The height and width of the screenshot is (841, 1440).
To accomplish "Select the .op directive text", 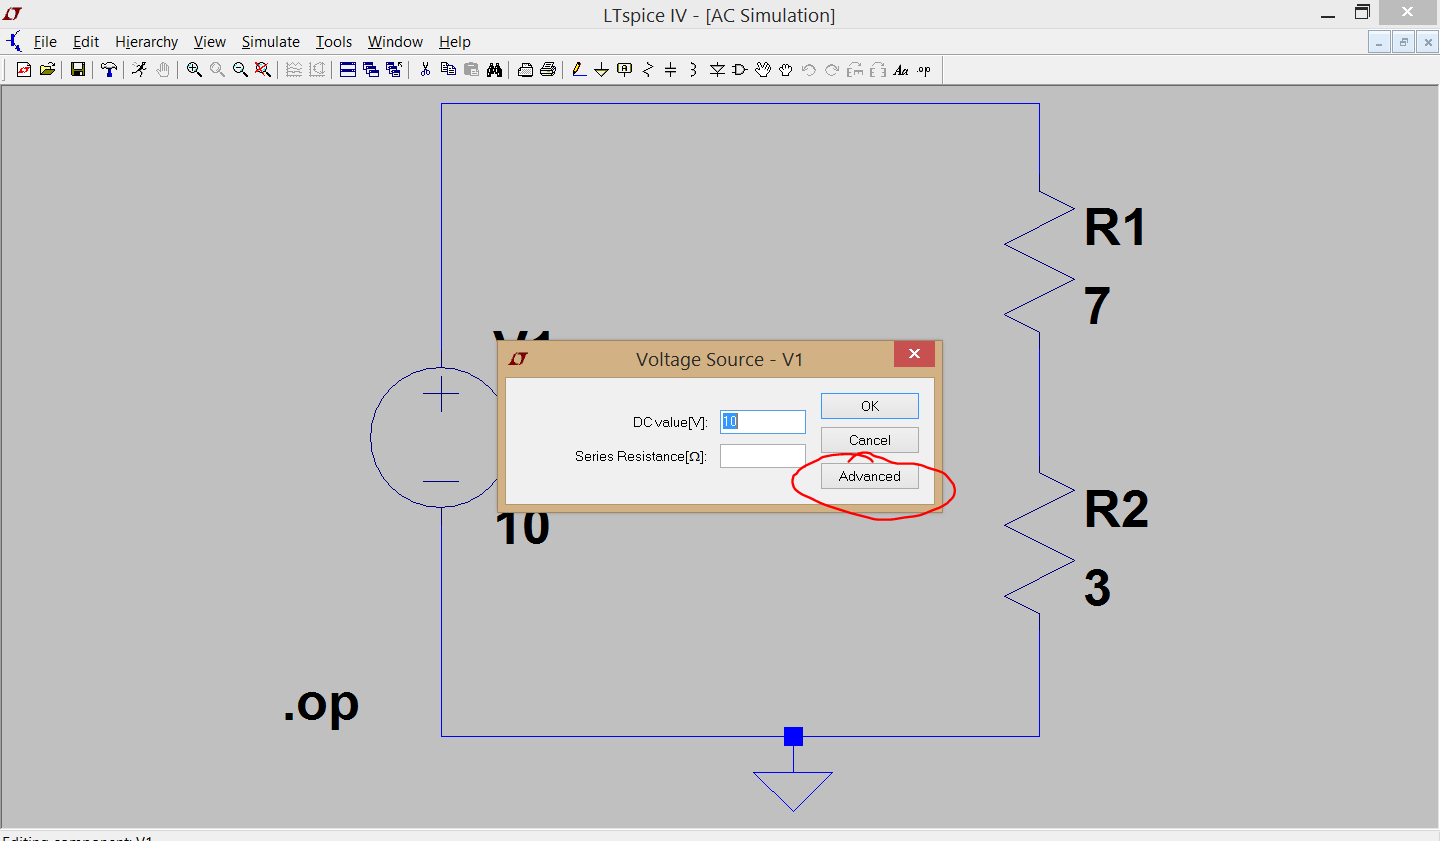I will click(320, 705).
